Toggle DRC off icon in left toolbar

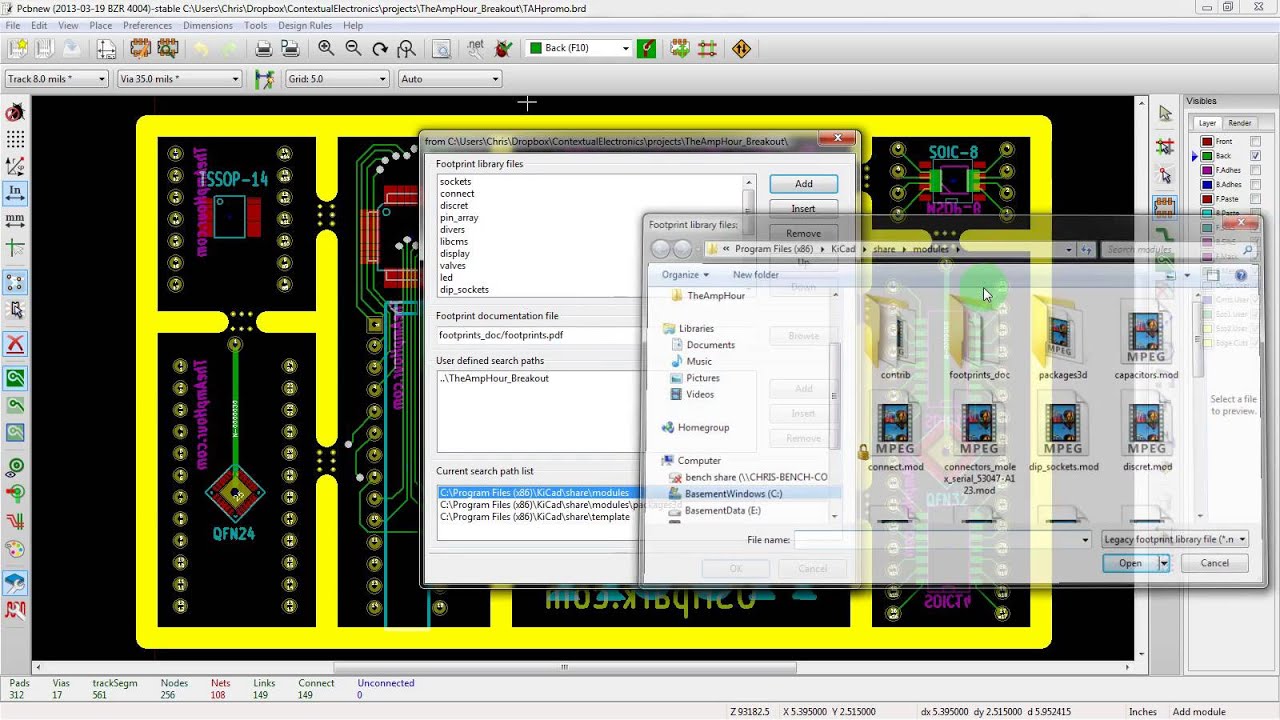[x=15, y=113]
